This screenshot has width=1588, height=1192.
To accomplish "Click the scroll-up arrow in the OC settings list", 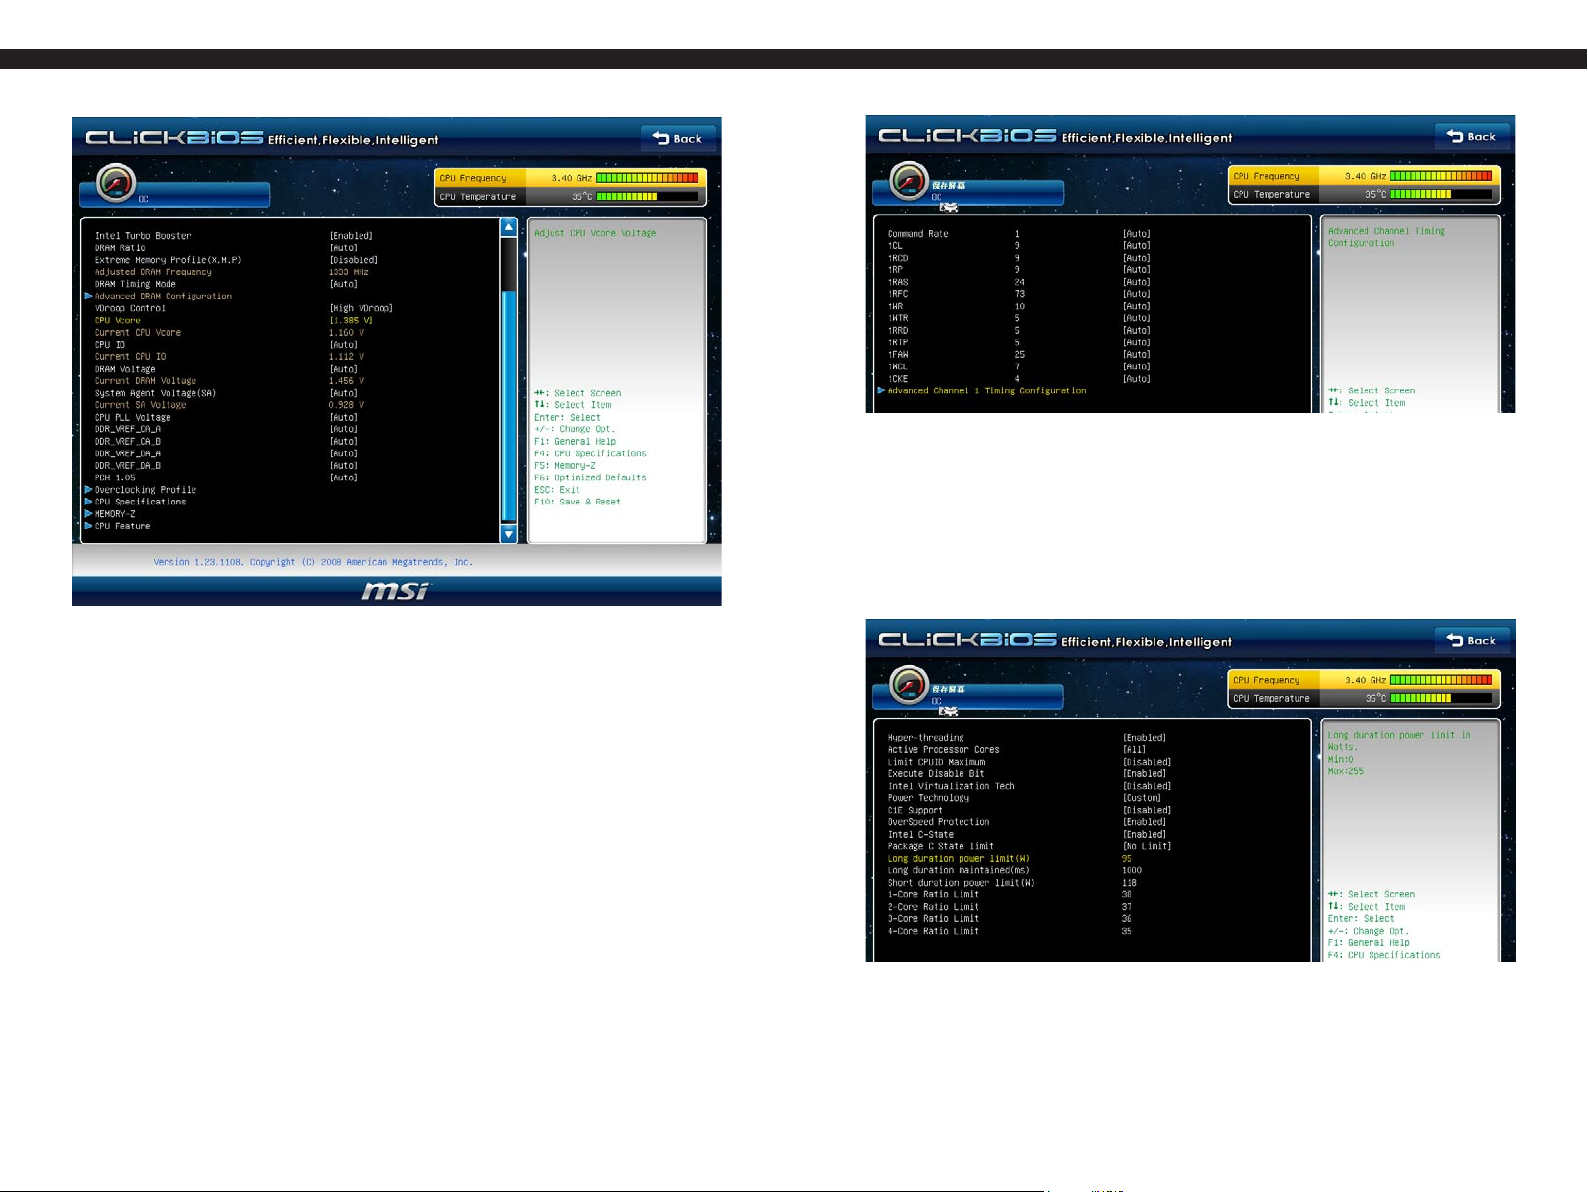I will click(x=508, y=227).
